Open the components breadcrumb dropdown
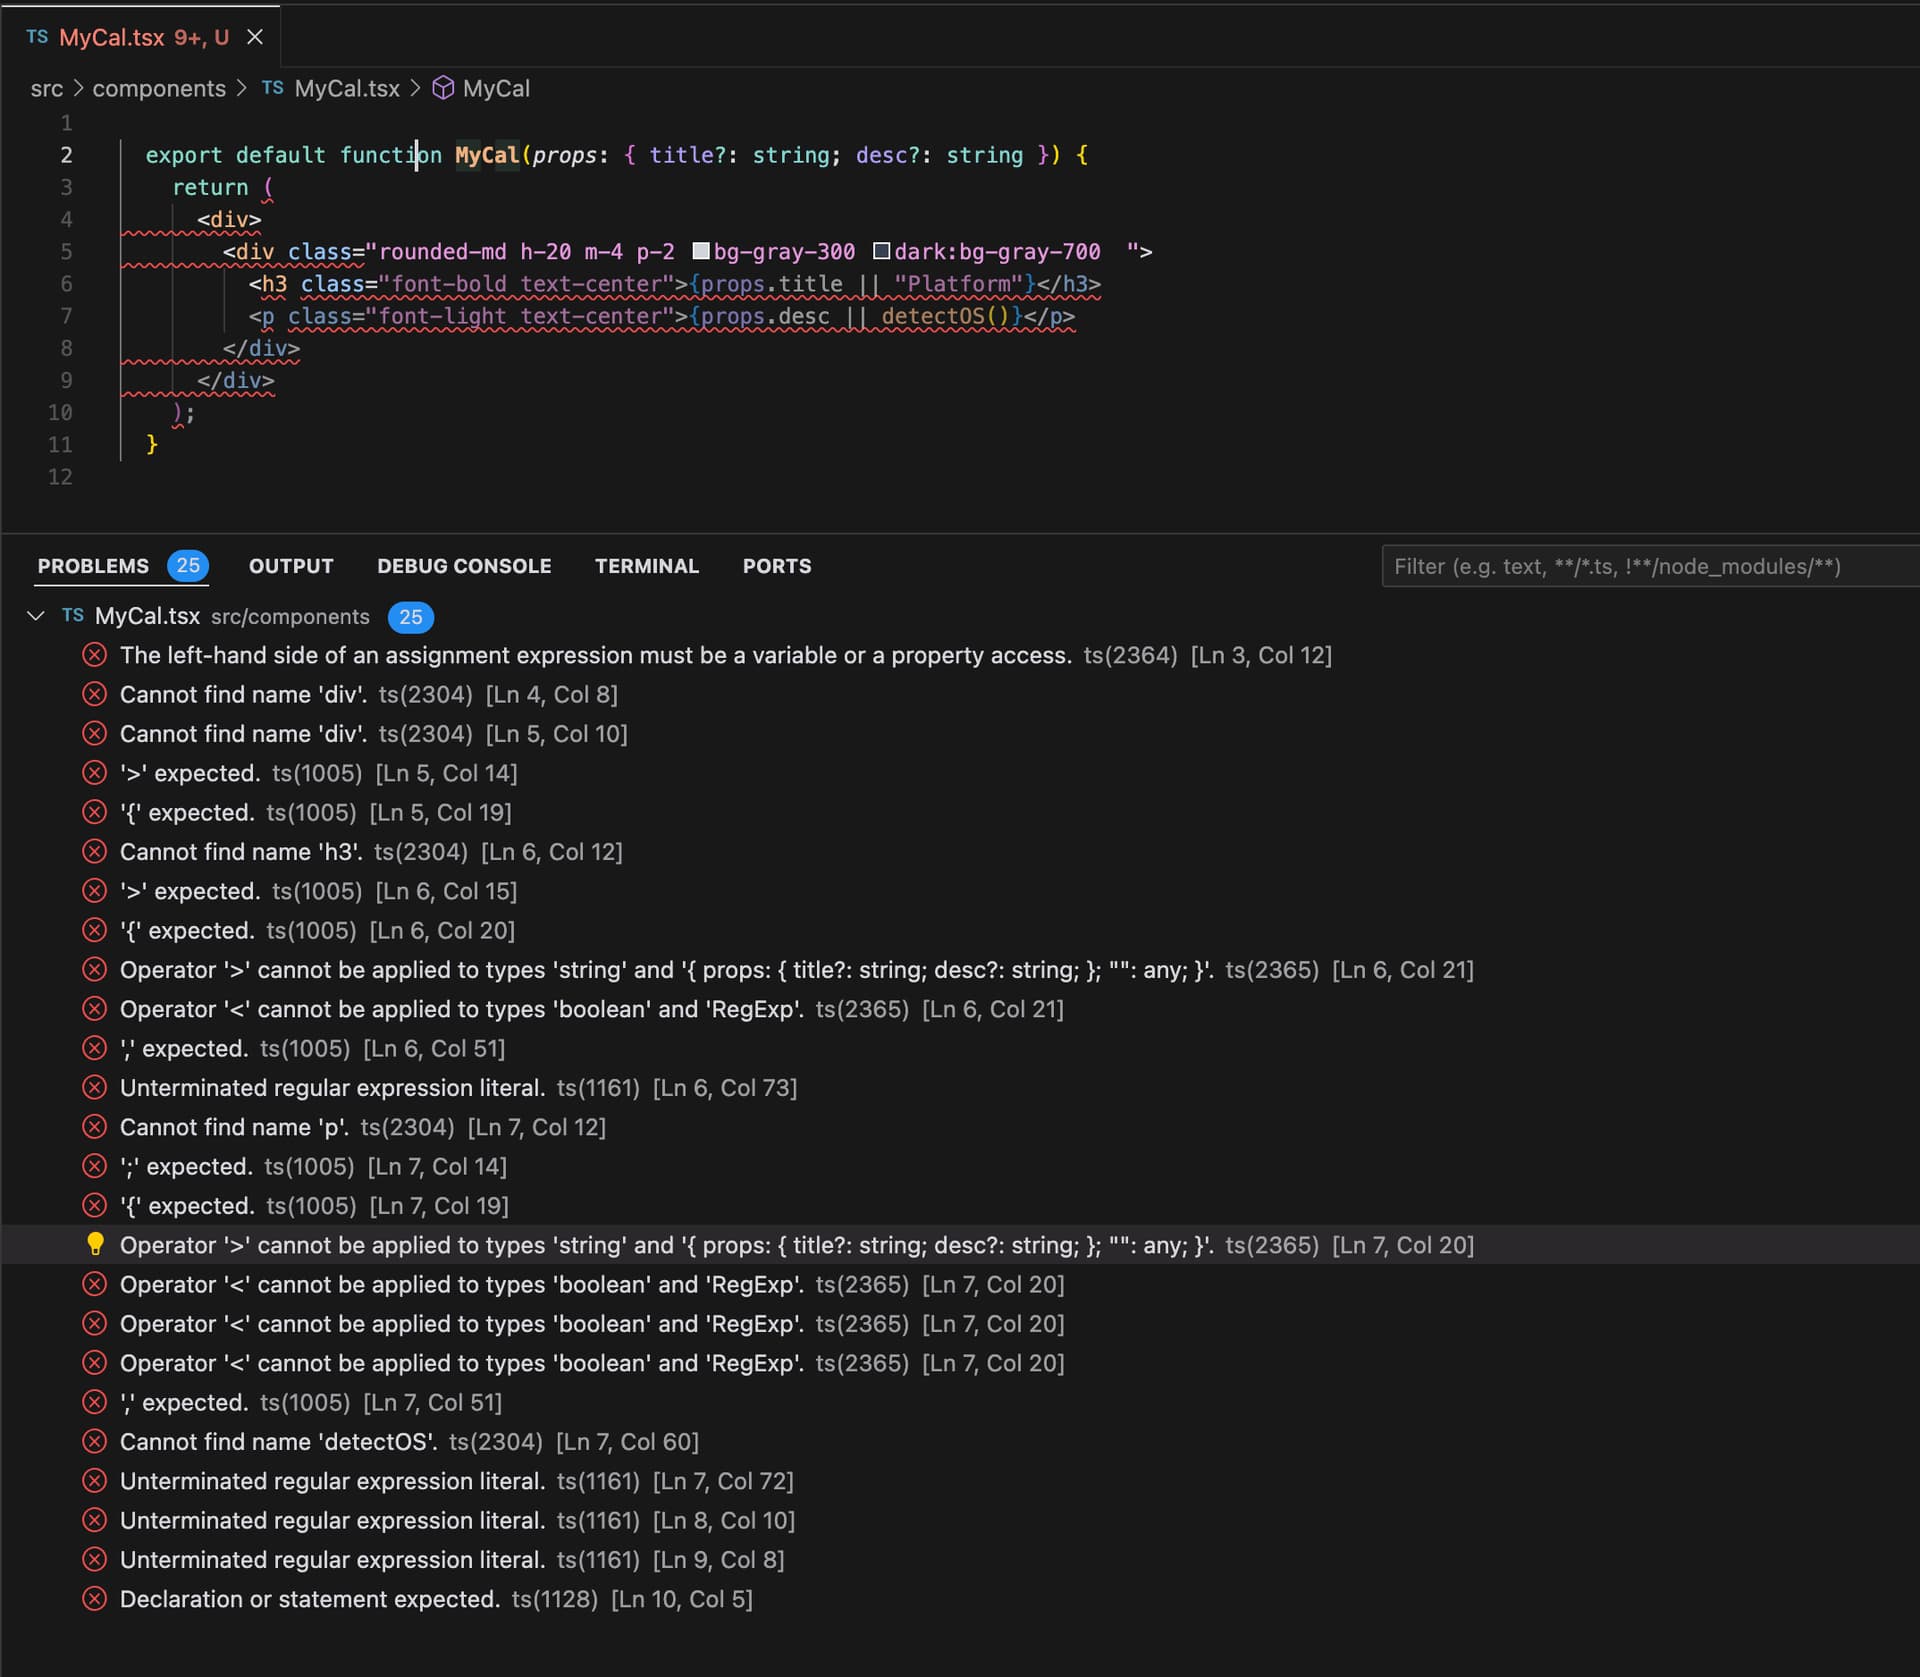1920x1677 pixels. [158, 88]
